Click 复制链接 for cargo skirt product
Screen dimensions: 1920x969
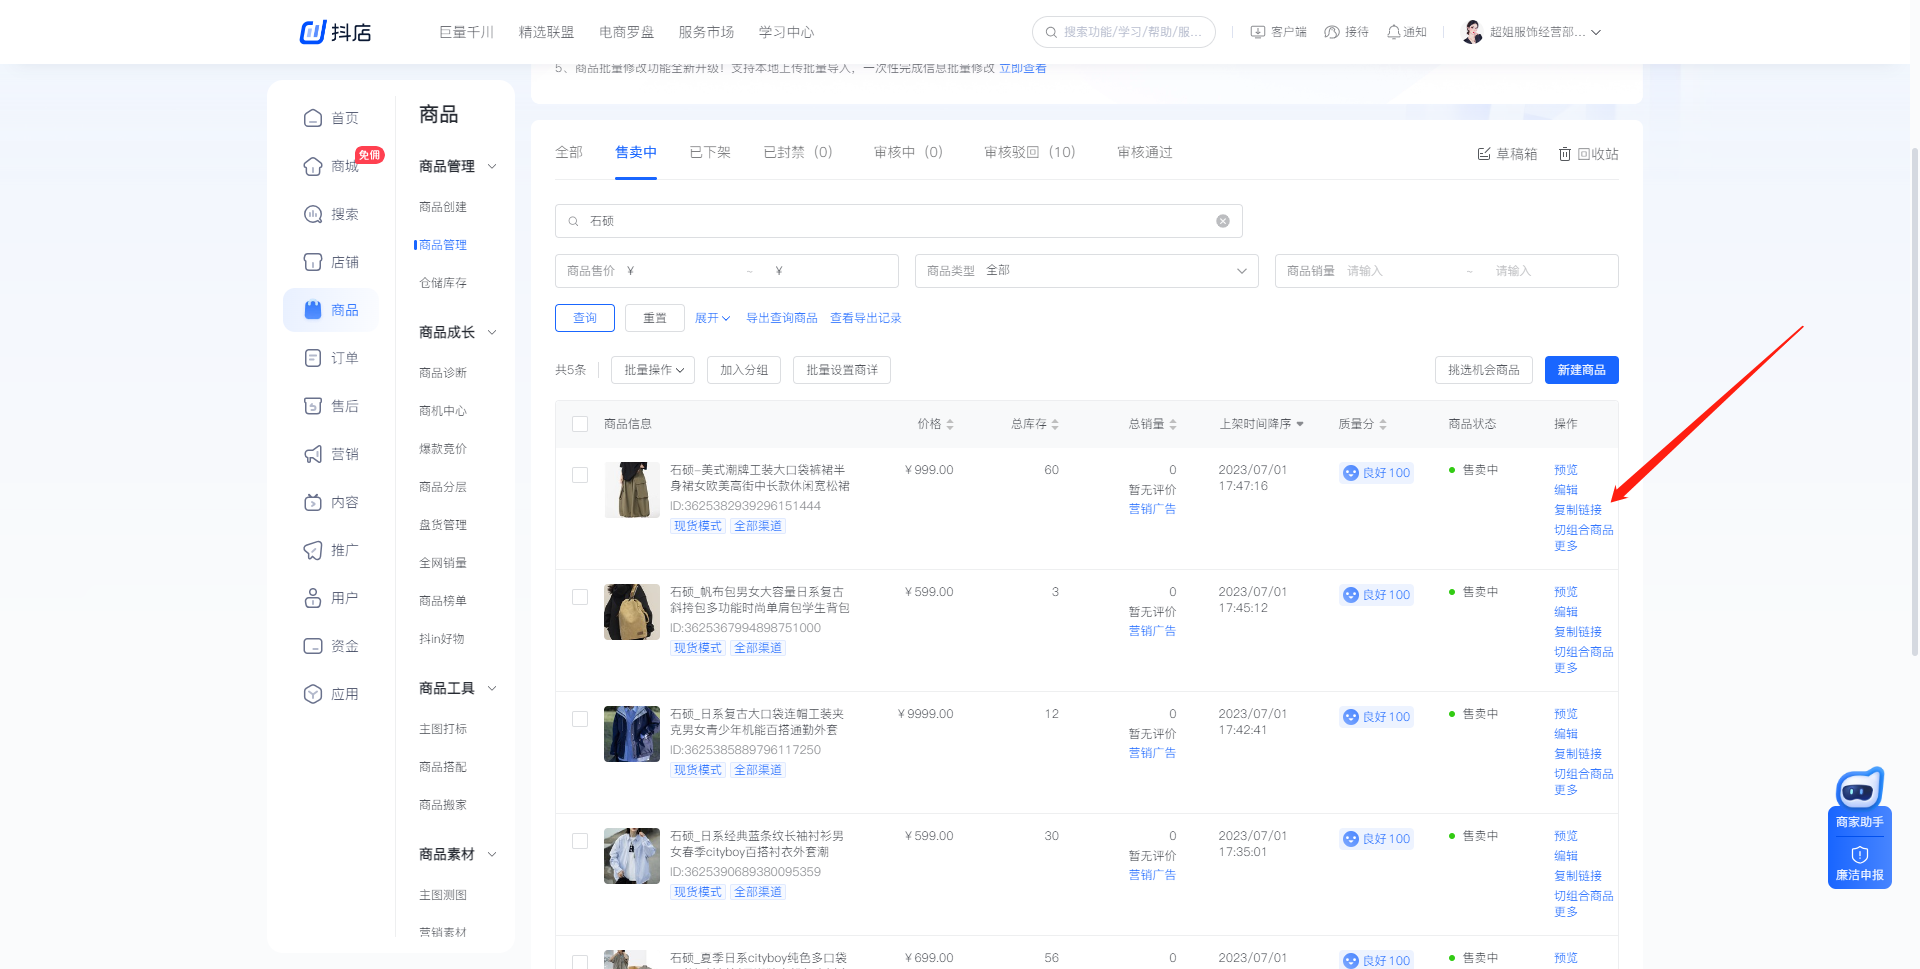[1578, 510]
